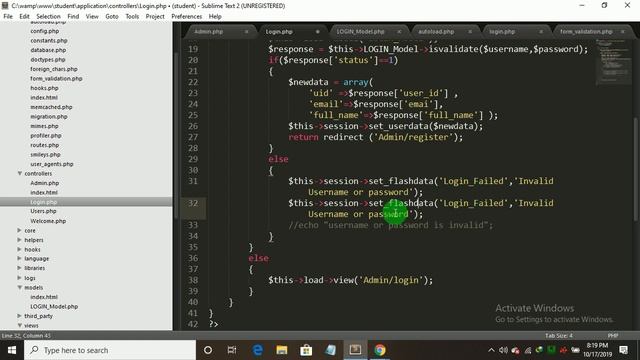Screen dimensions: 640x360
Task: Expand the third_party folder
Action: coord(19,316)
